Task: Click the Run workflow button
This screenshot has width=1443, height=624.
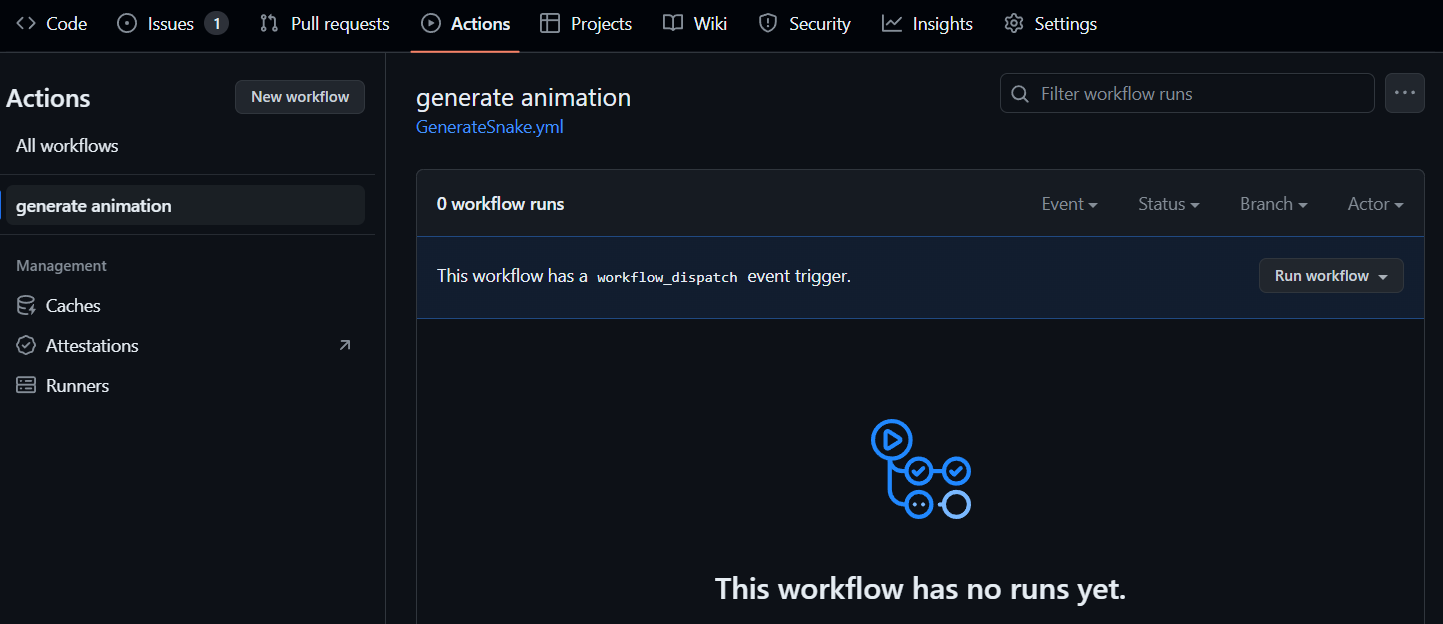Action: point(1331,275)
